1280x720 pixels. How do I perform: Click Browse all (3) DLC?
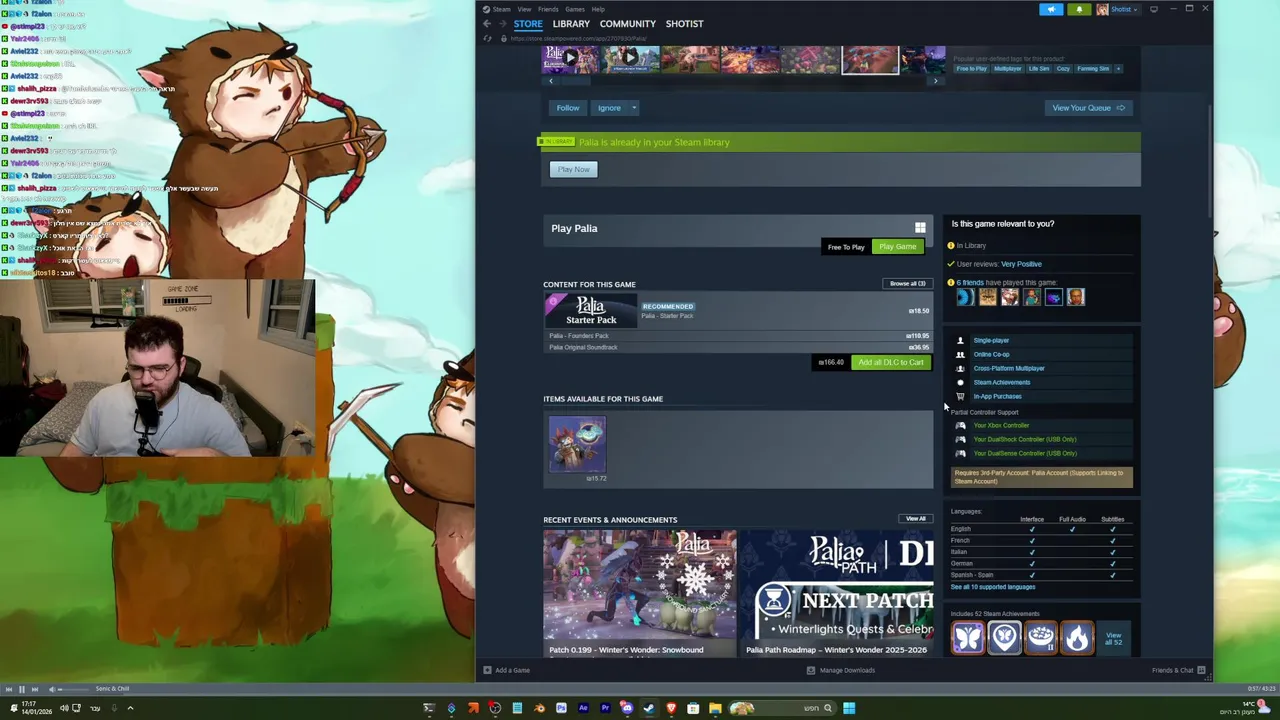(908, 283)
